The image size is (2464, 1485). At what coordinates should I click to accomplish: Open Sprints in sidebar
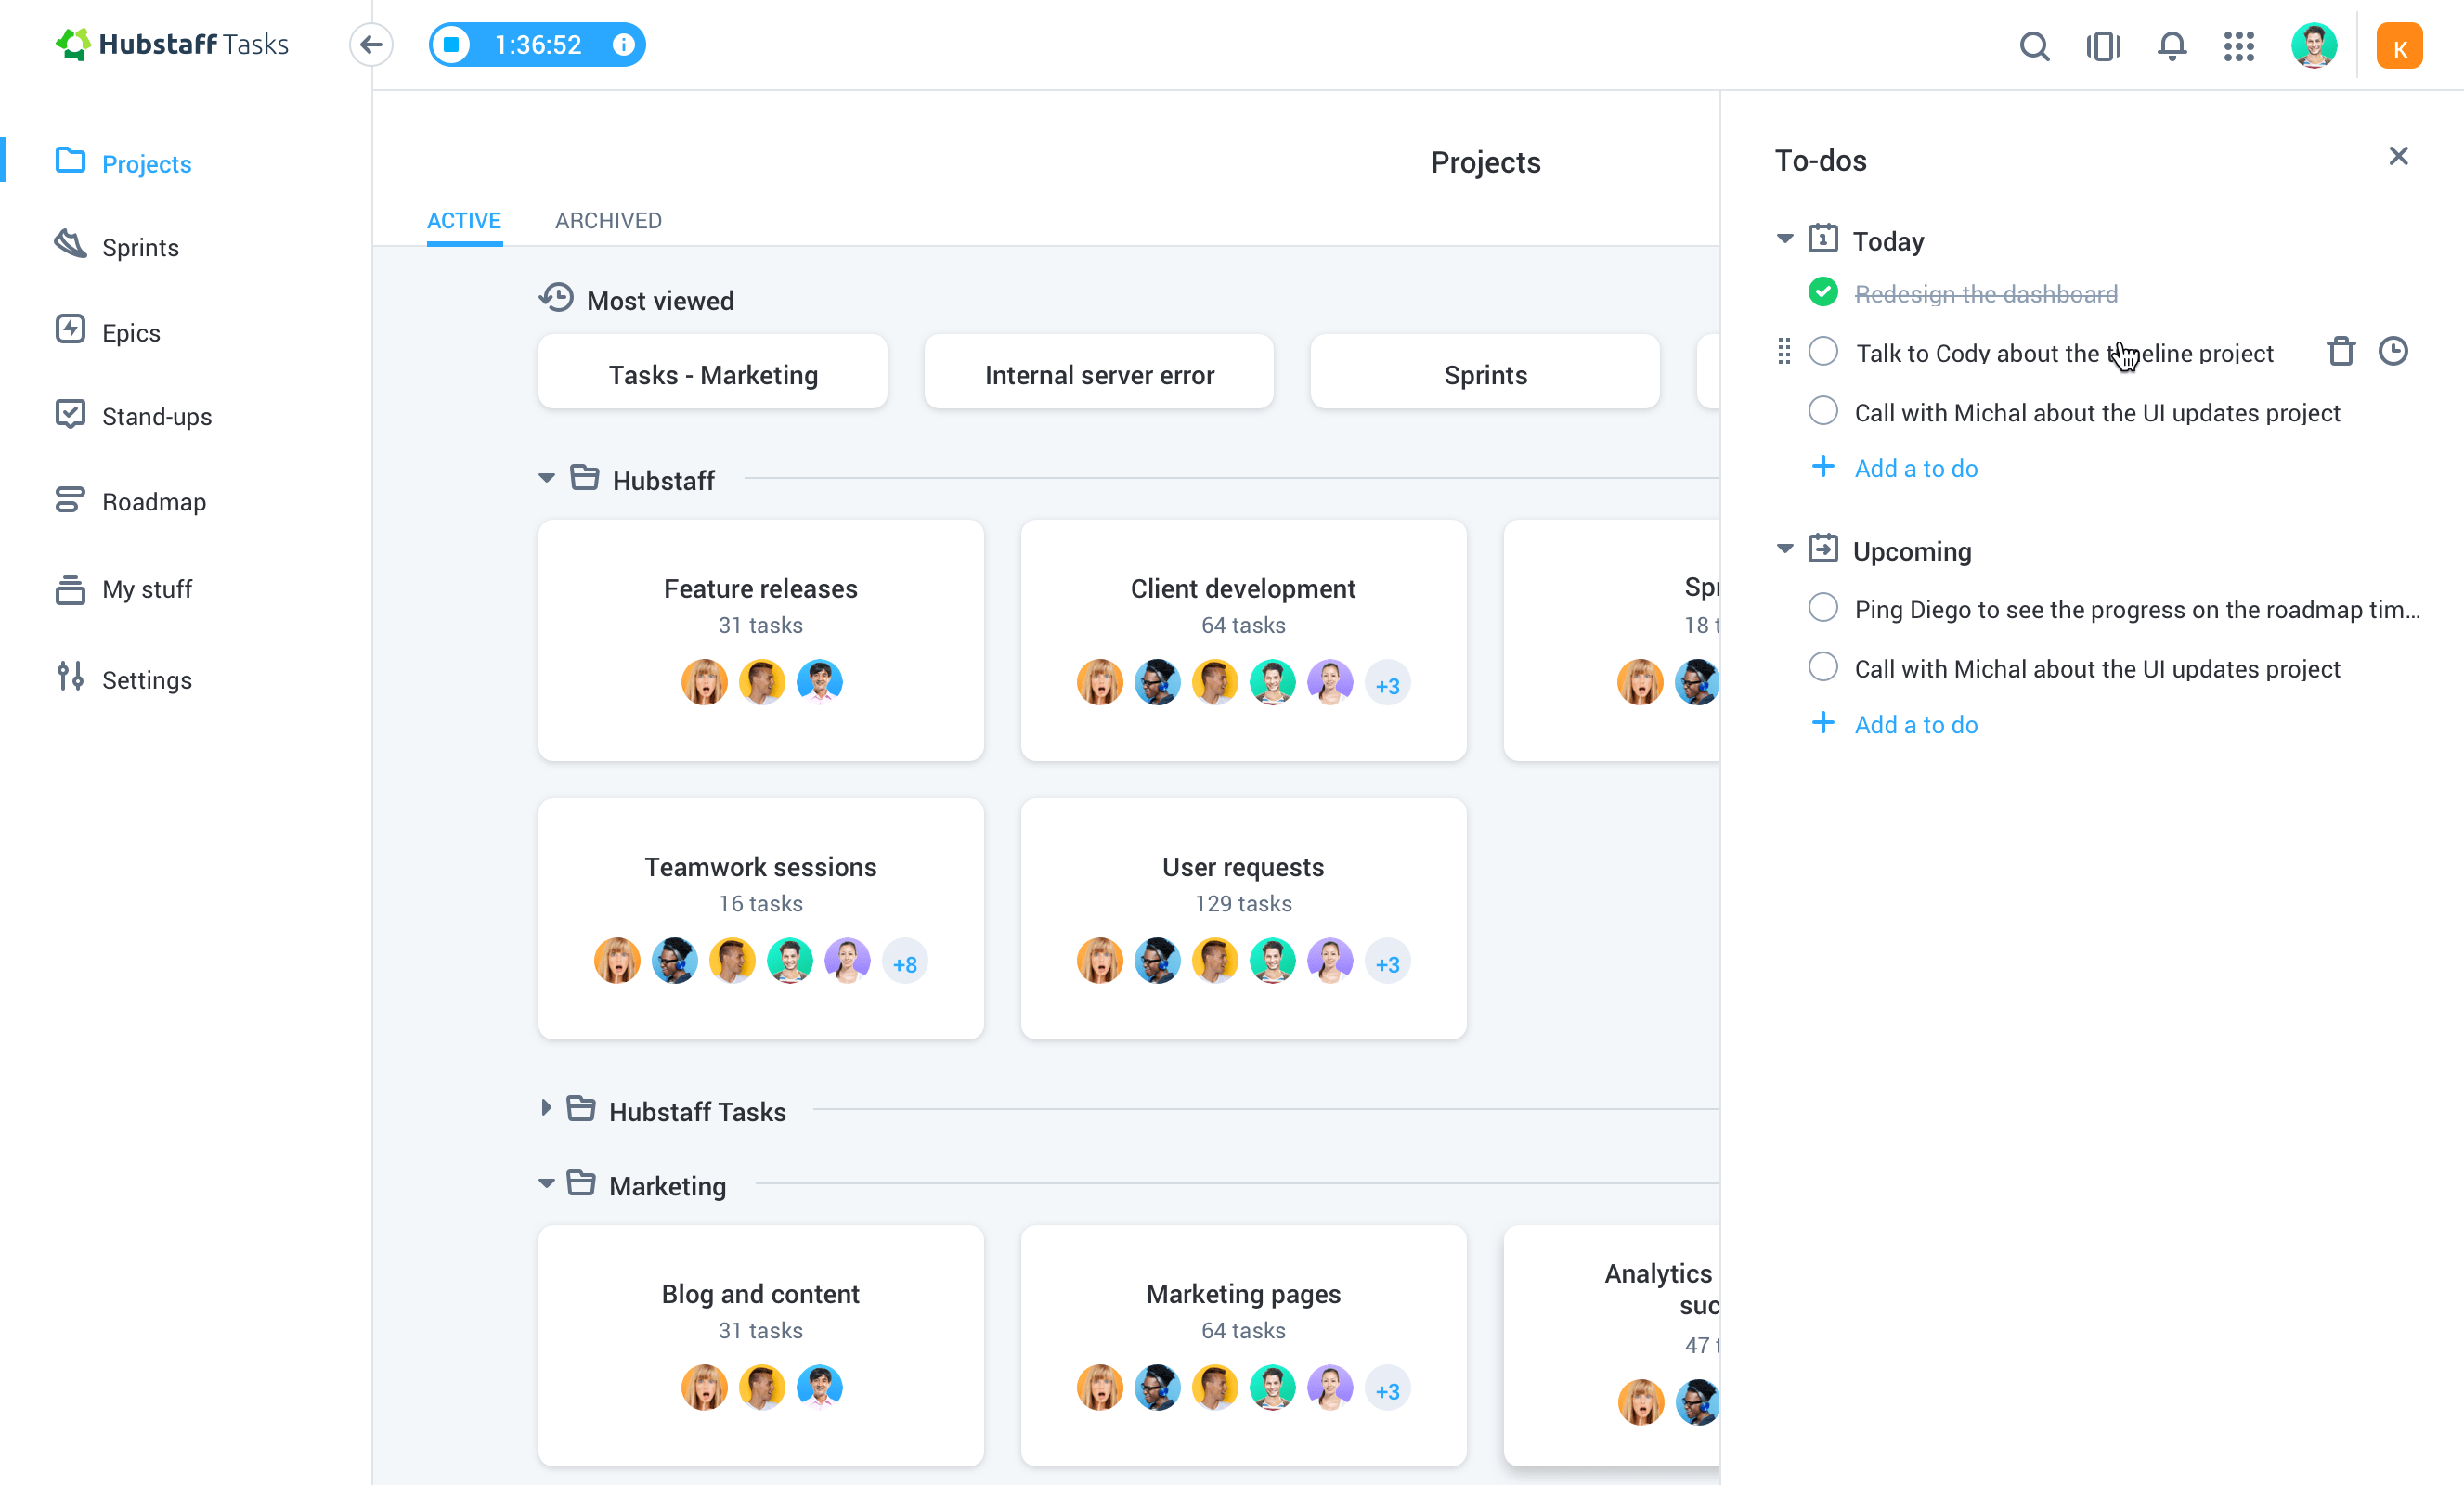pyautogui.click(x=117, y=246)
